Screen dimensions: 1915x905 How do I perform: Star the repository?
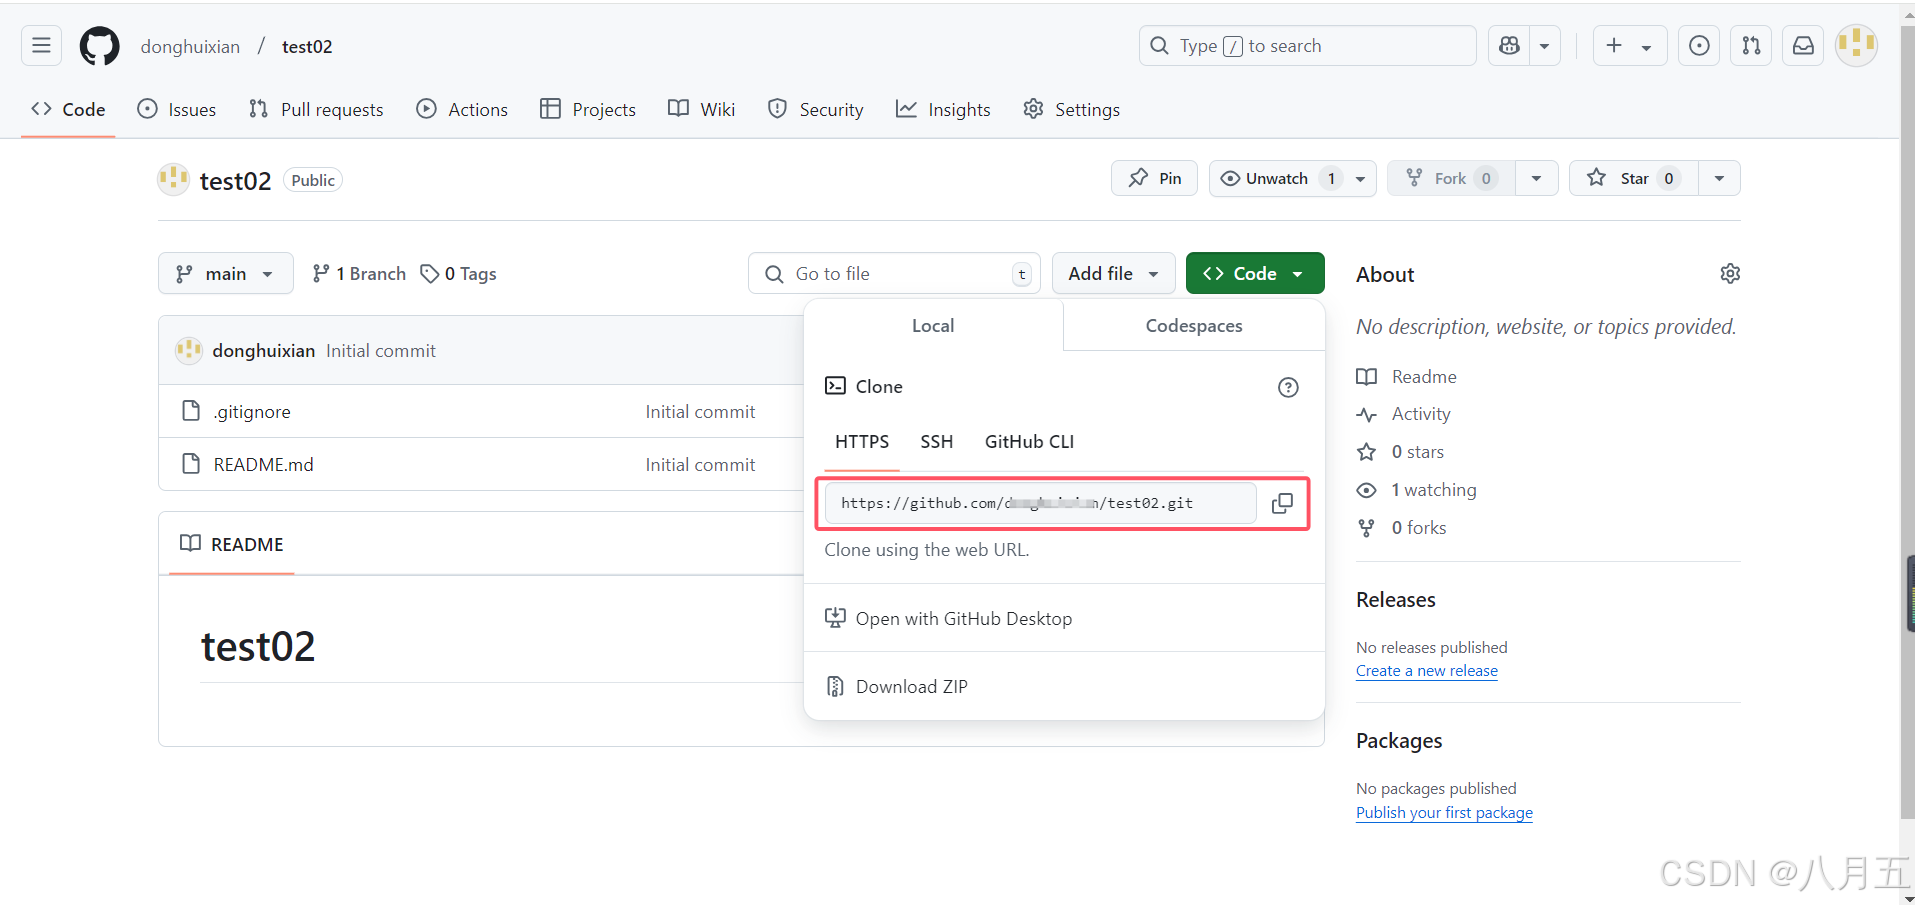1634,178
